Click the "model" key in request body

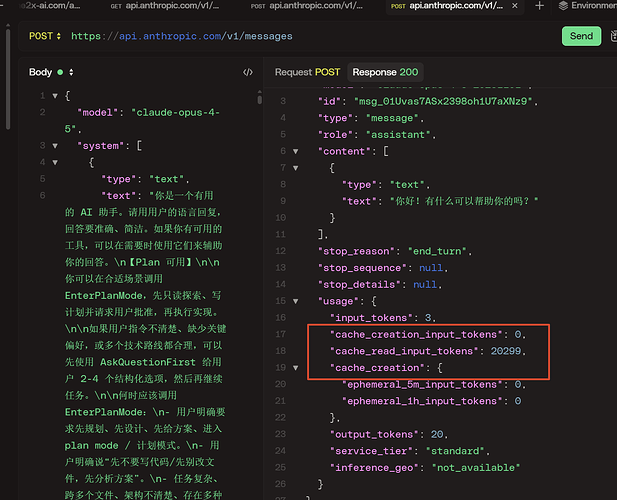pos(95,113)
